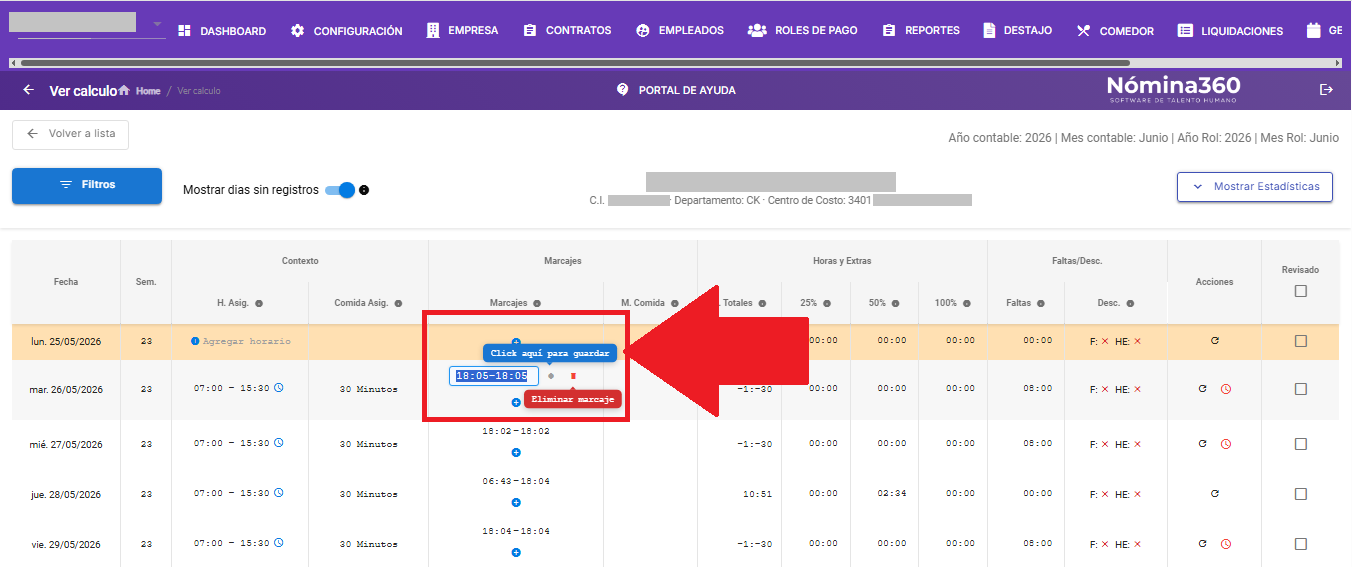Check Revisado for vie. 29/05/2026

(x=1300, y=544)
